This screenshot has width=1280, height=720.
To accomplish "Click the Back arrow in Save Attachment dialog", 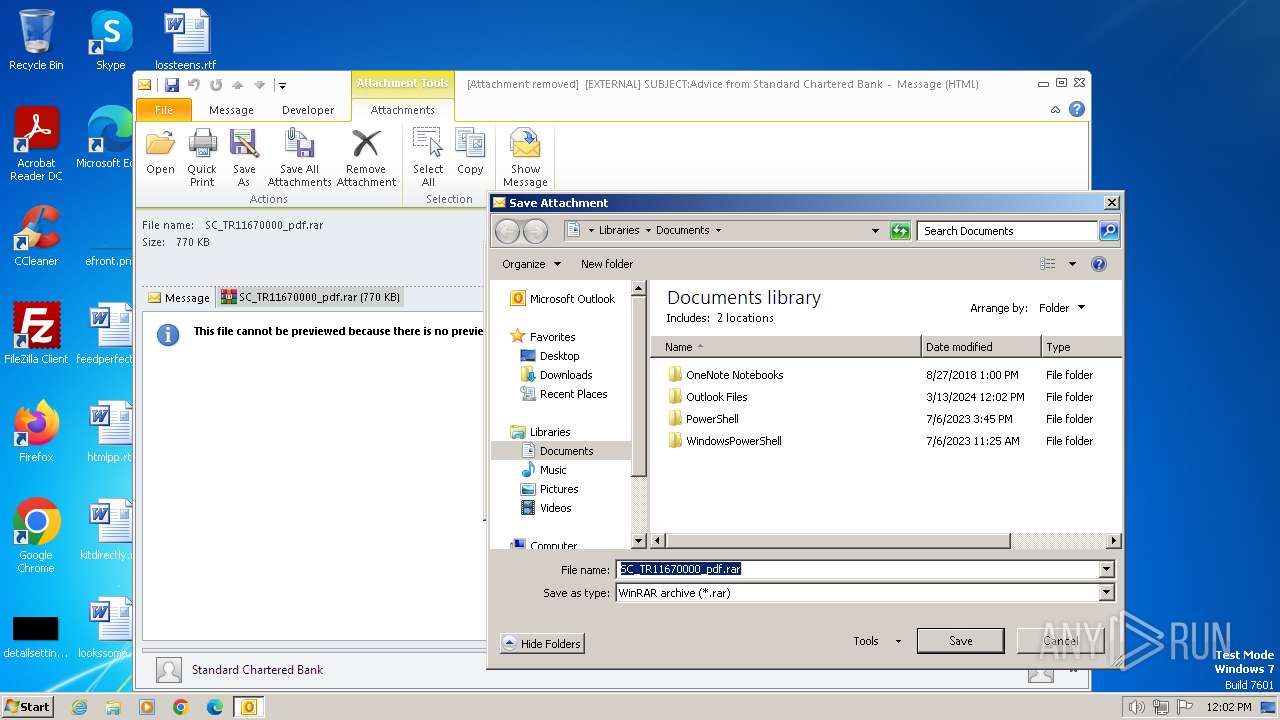I will coord(508,231).
